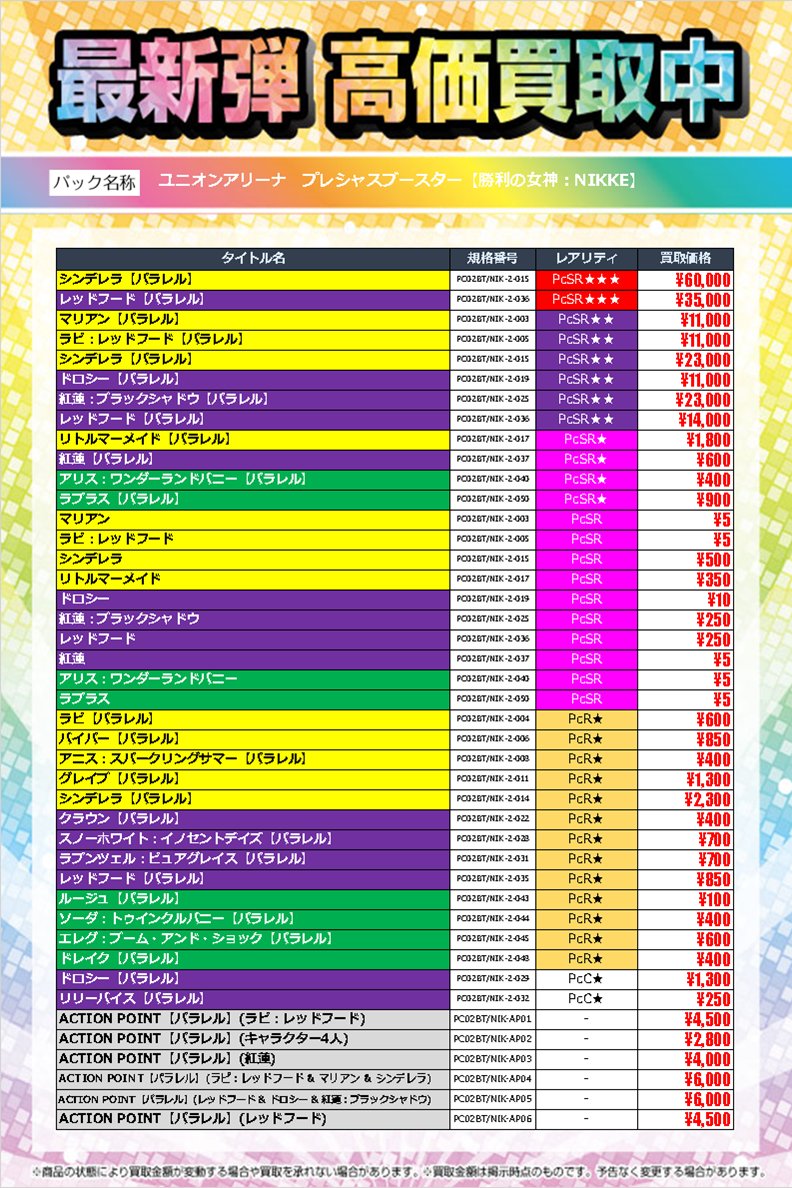Select the ¥60,000 price cell

(x=685, y=280)
